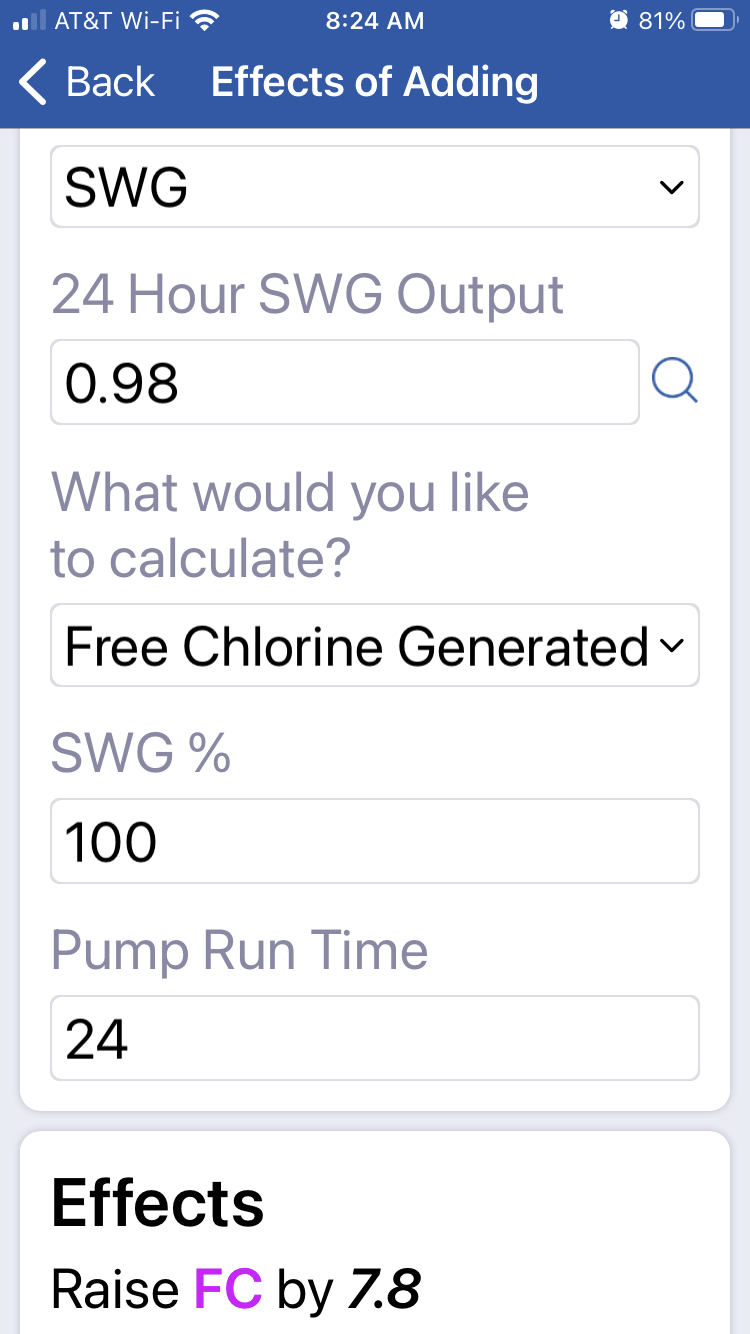This screenshot has width=750, height=1334.
Task: Edit the 24 Hour SWG Output field
Action: pyautogui.click(x=345, y=382)
